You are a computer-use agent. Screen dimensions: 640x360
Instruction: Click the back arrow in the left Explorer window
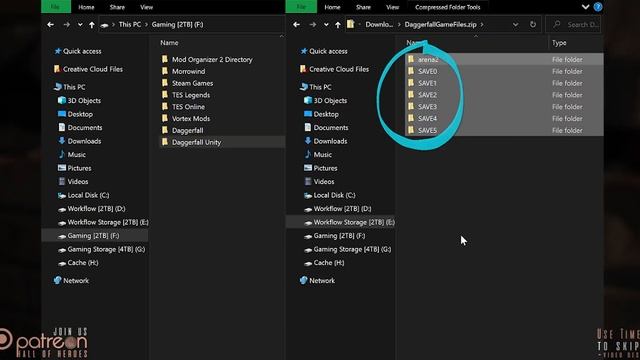tap(50, 24)
